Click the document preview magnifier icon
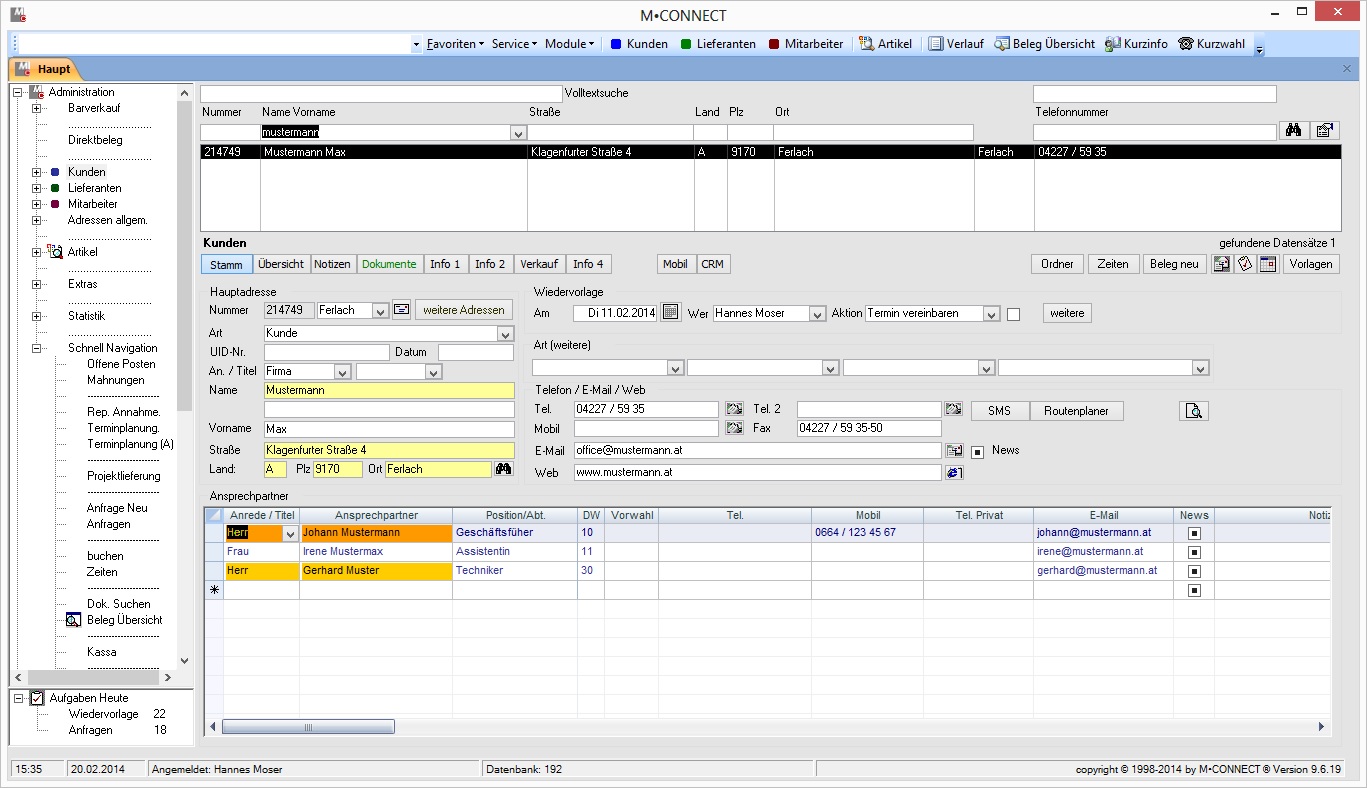The image size is (1367, 788). (1194, 411)
